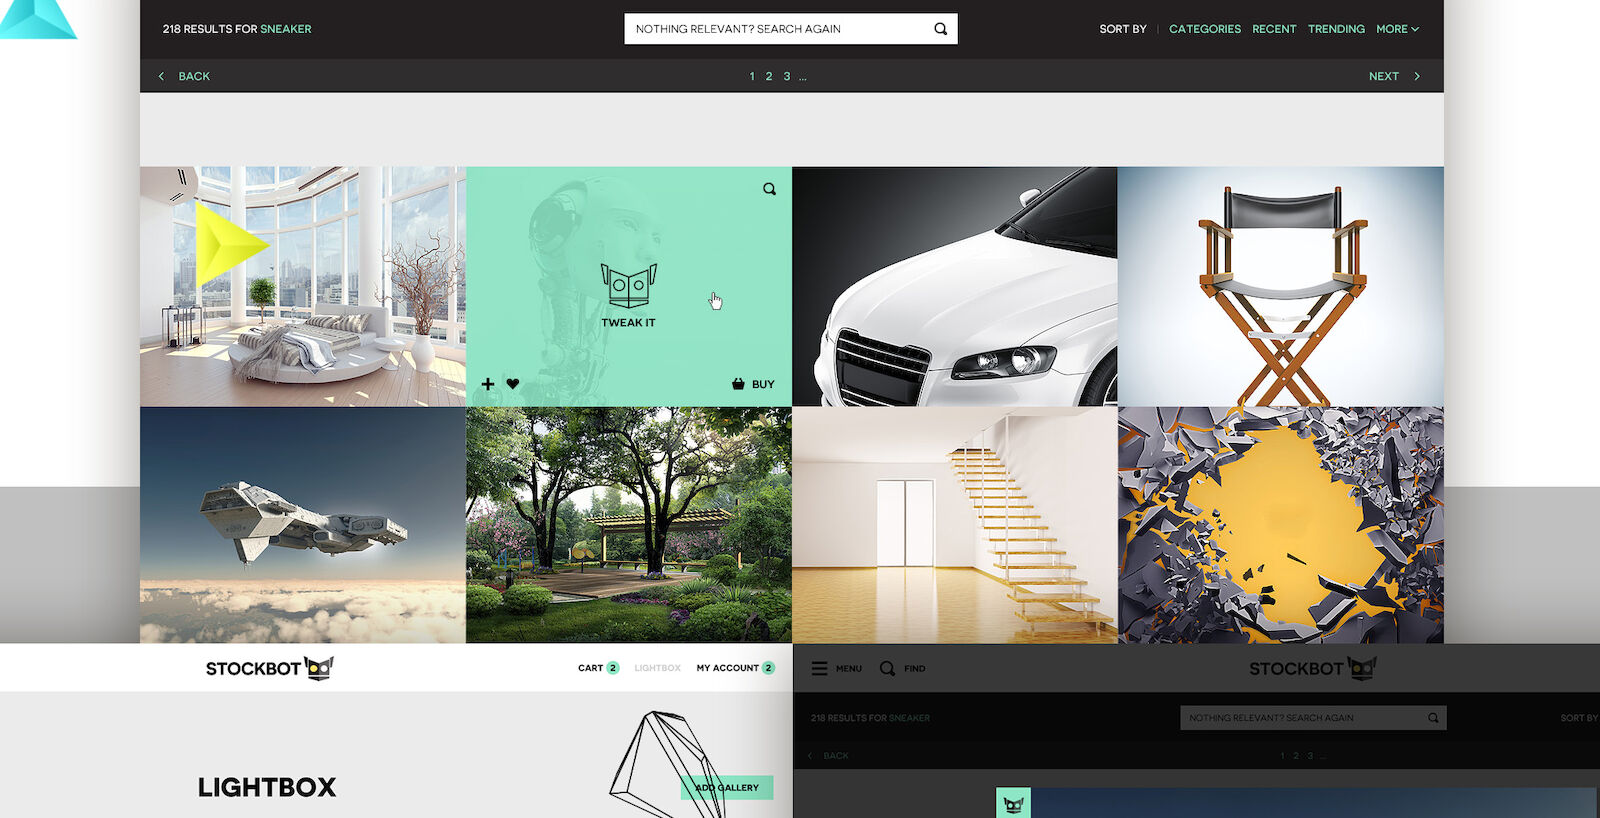The height and width of the screenshot is (818, 1600).
Task: Sort results by Categories
Action: click(x=1204, y=29)
